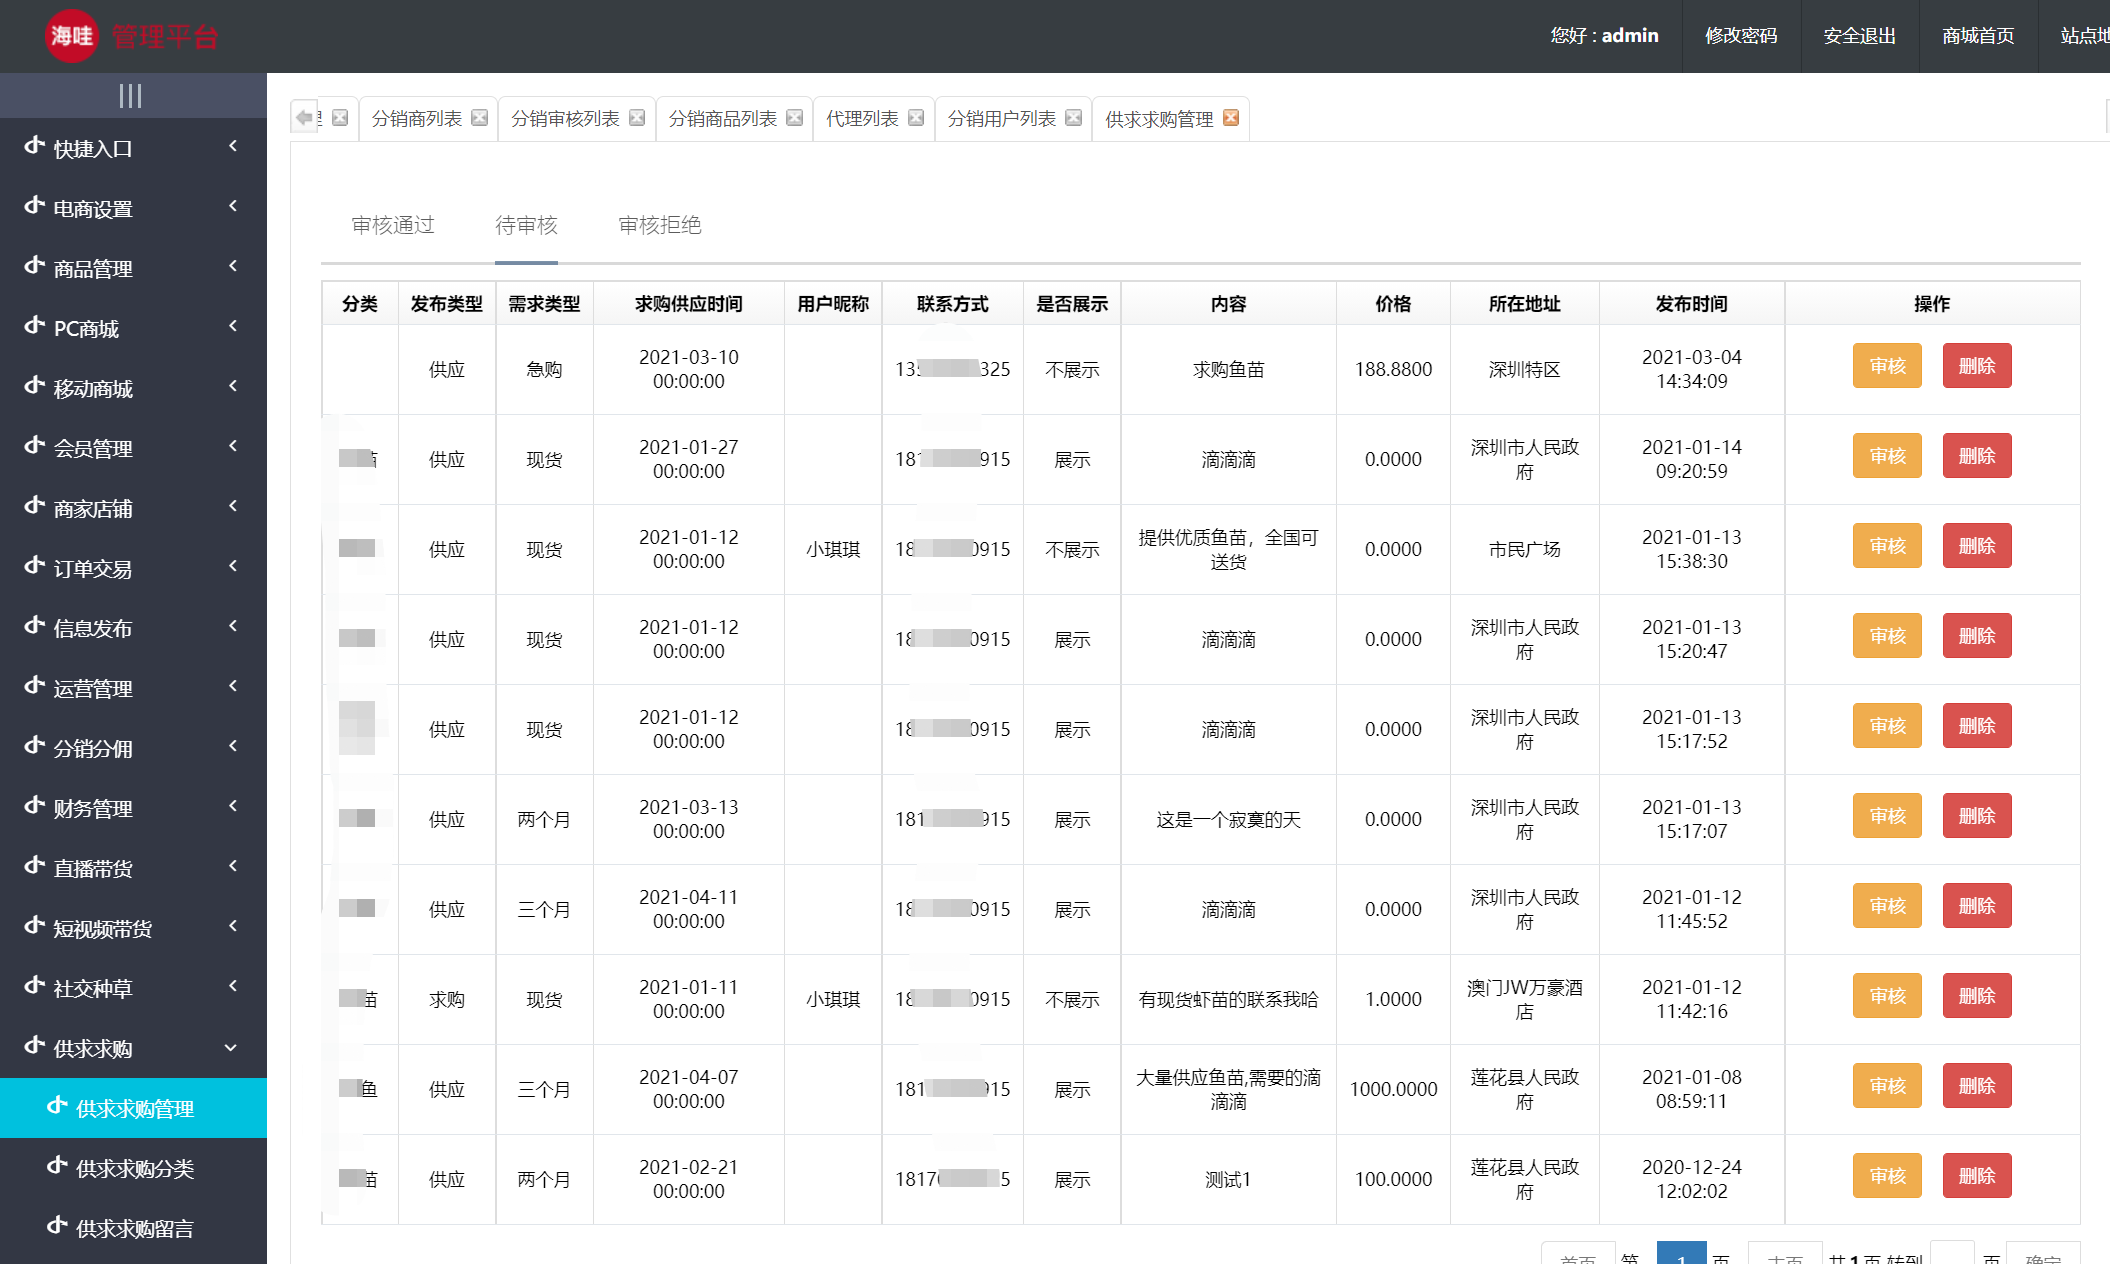Screen dimensions: 2110x1264
Task: Click the 修改密码 link
Action: (x=1741, y=36)
